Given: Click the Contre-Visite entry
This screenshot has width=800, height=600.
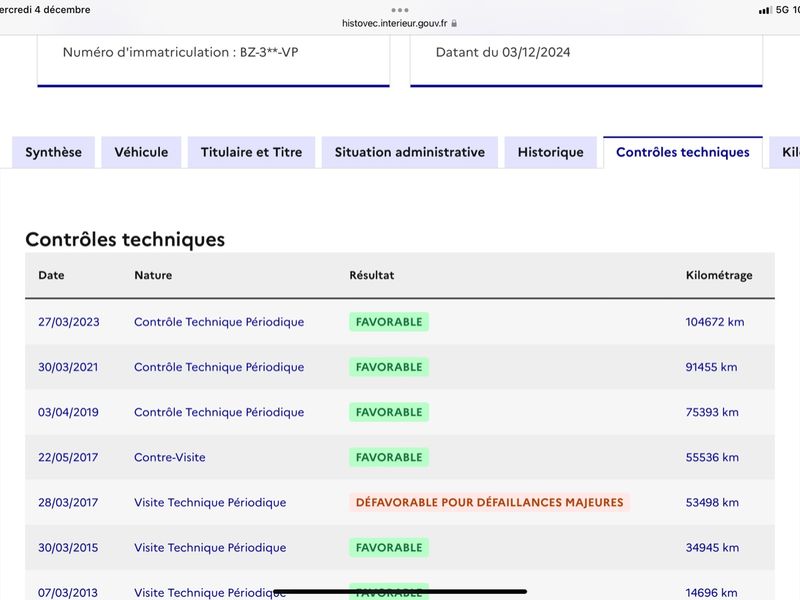Looking at the screenshot, I should pyautogui.click(x=169, y=457).
